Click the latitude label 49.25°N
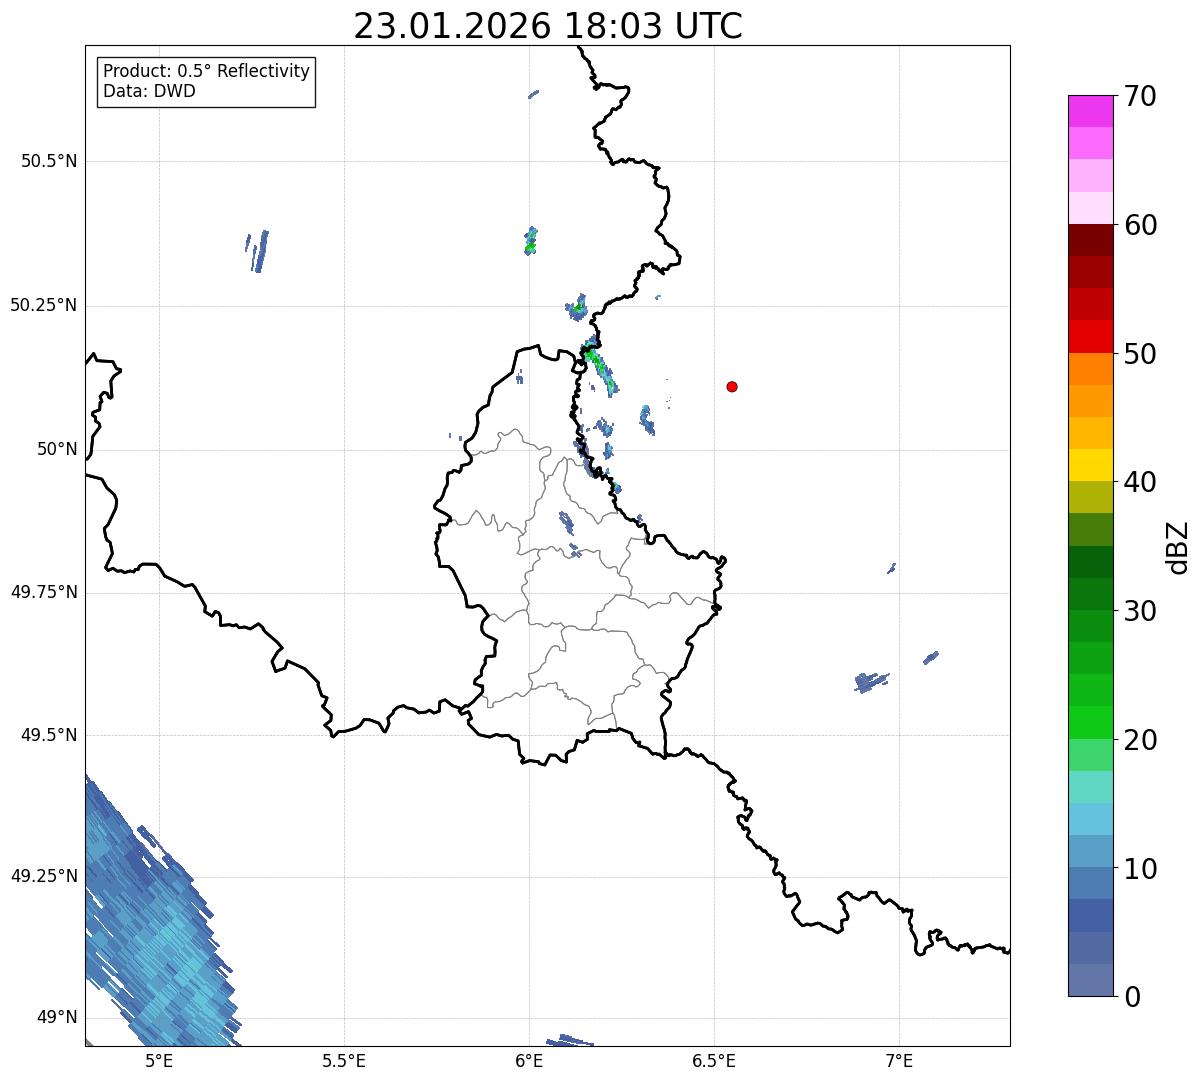This screenshot has height=1081, width=1202. tap(44, 876)
